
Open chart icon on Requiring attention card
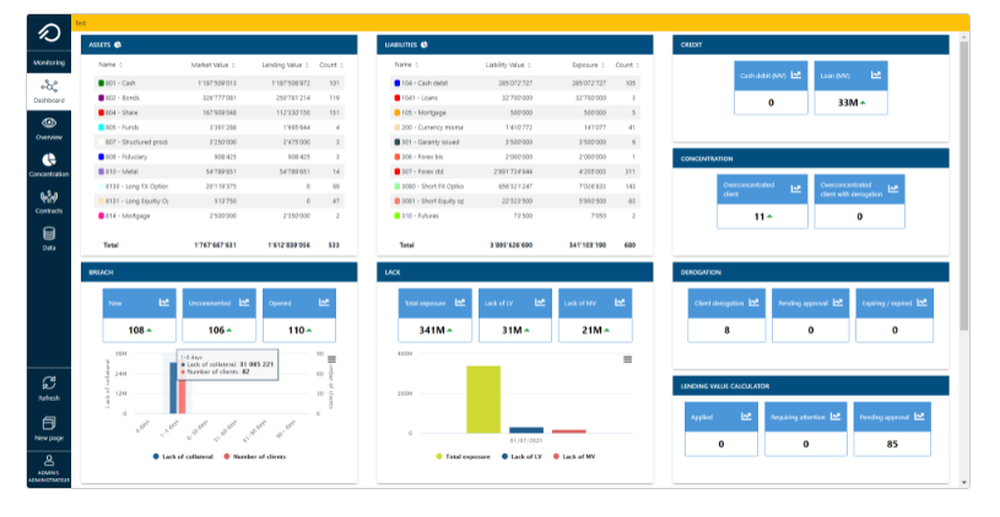pyautogui.click(x=835, y=416)
